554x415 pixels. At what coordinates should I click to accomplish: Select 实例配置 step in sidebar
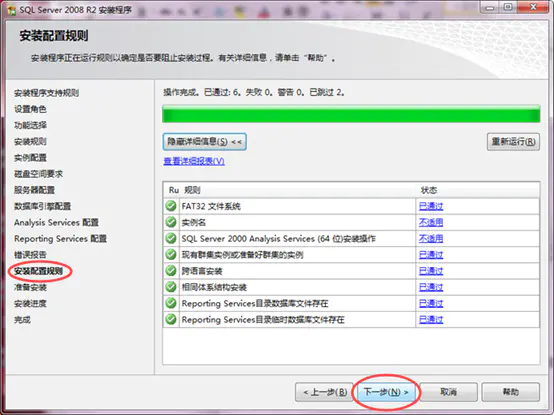[x=30, y=158]
